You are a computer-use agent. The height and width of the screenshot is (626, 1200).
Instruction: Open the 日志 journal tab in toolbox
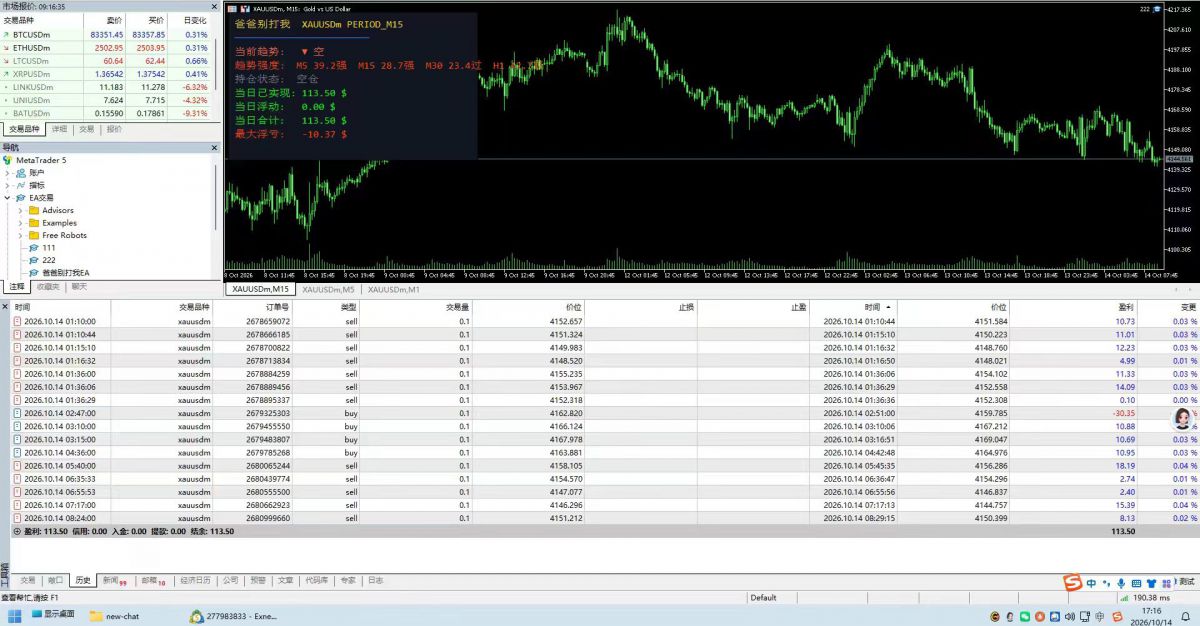(x=376, y=580)
